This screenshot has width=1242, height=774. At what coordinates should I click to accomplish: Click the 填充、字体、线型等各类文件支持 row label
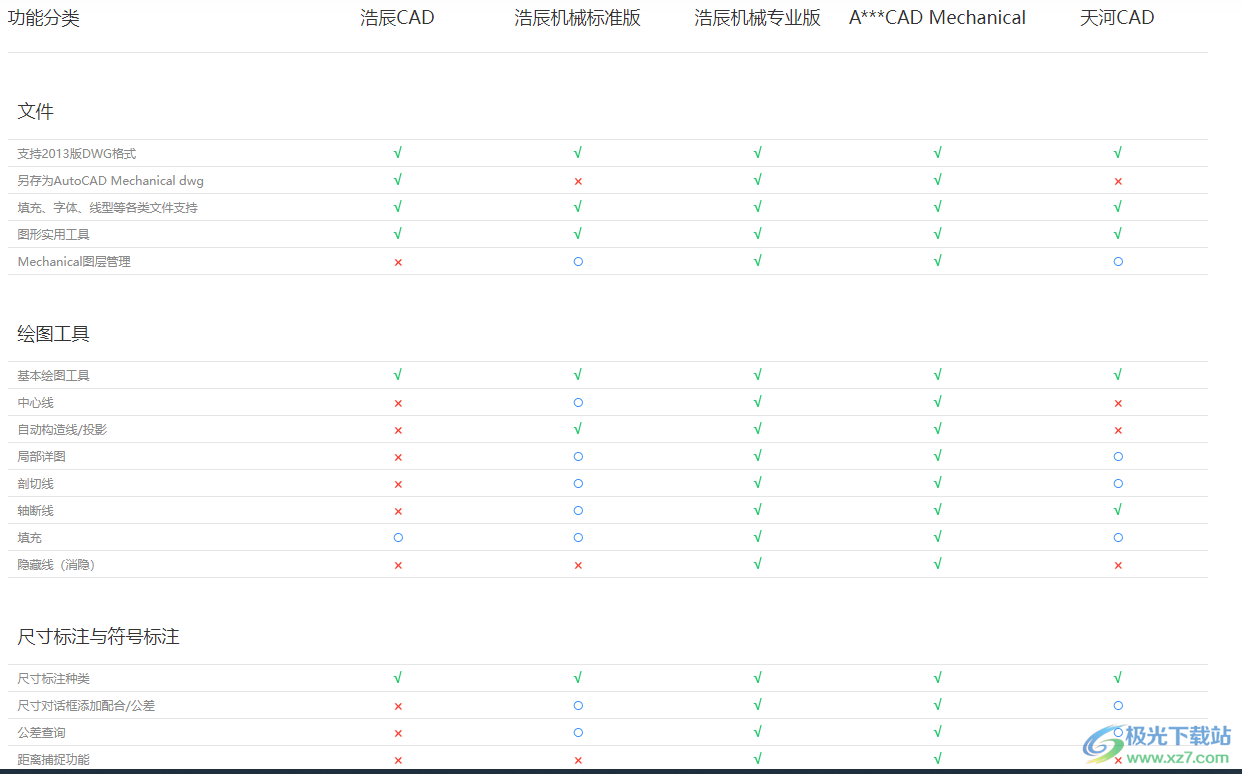pyautogui.click(x=108, y=208)
